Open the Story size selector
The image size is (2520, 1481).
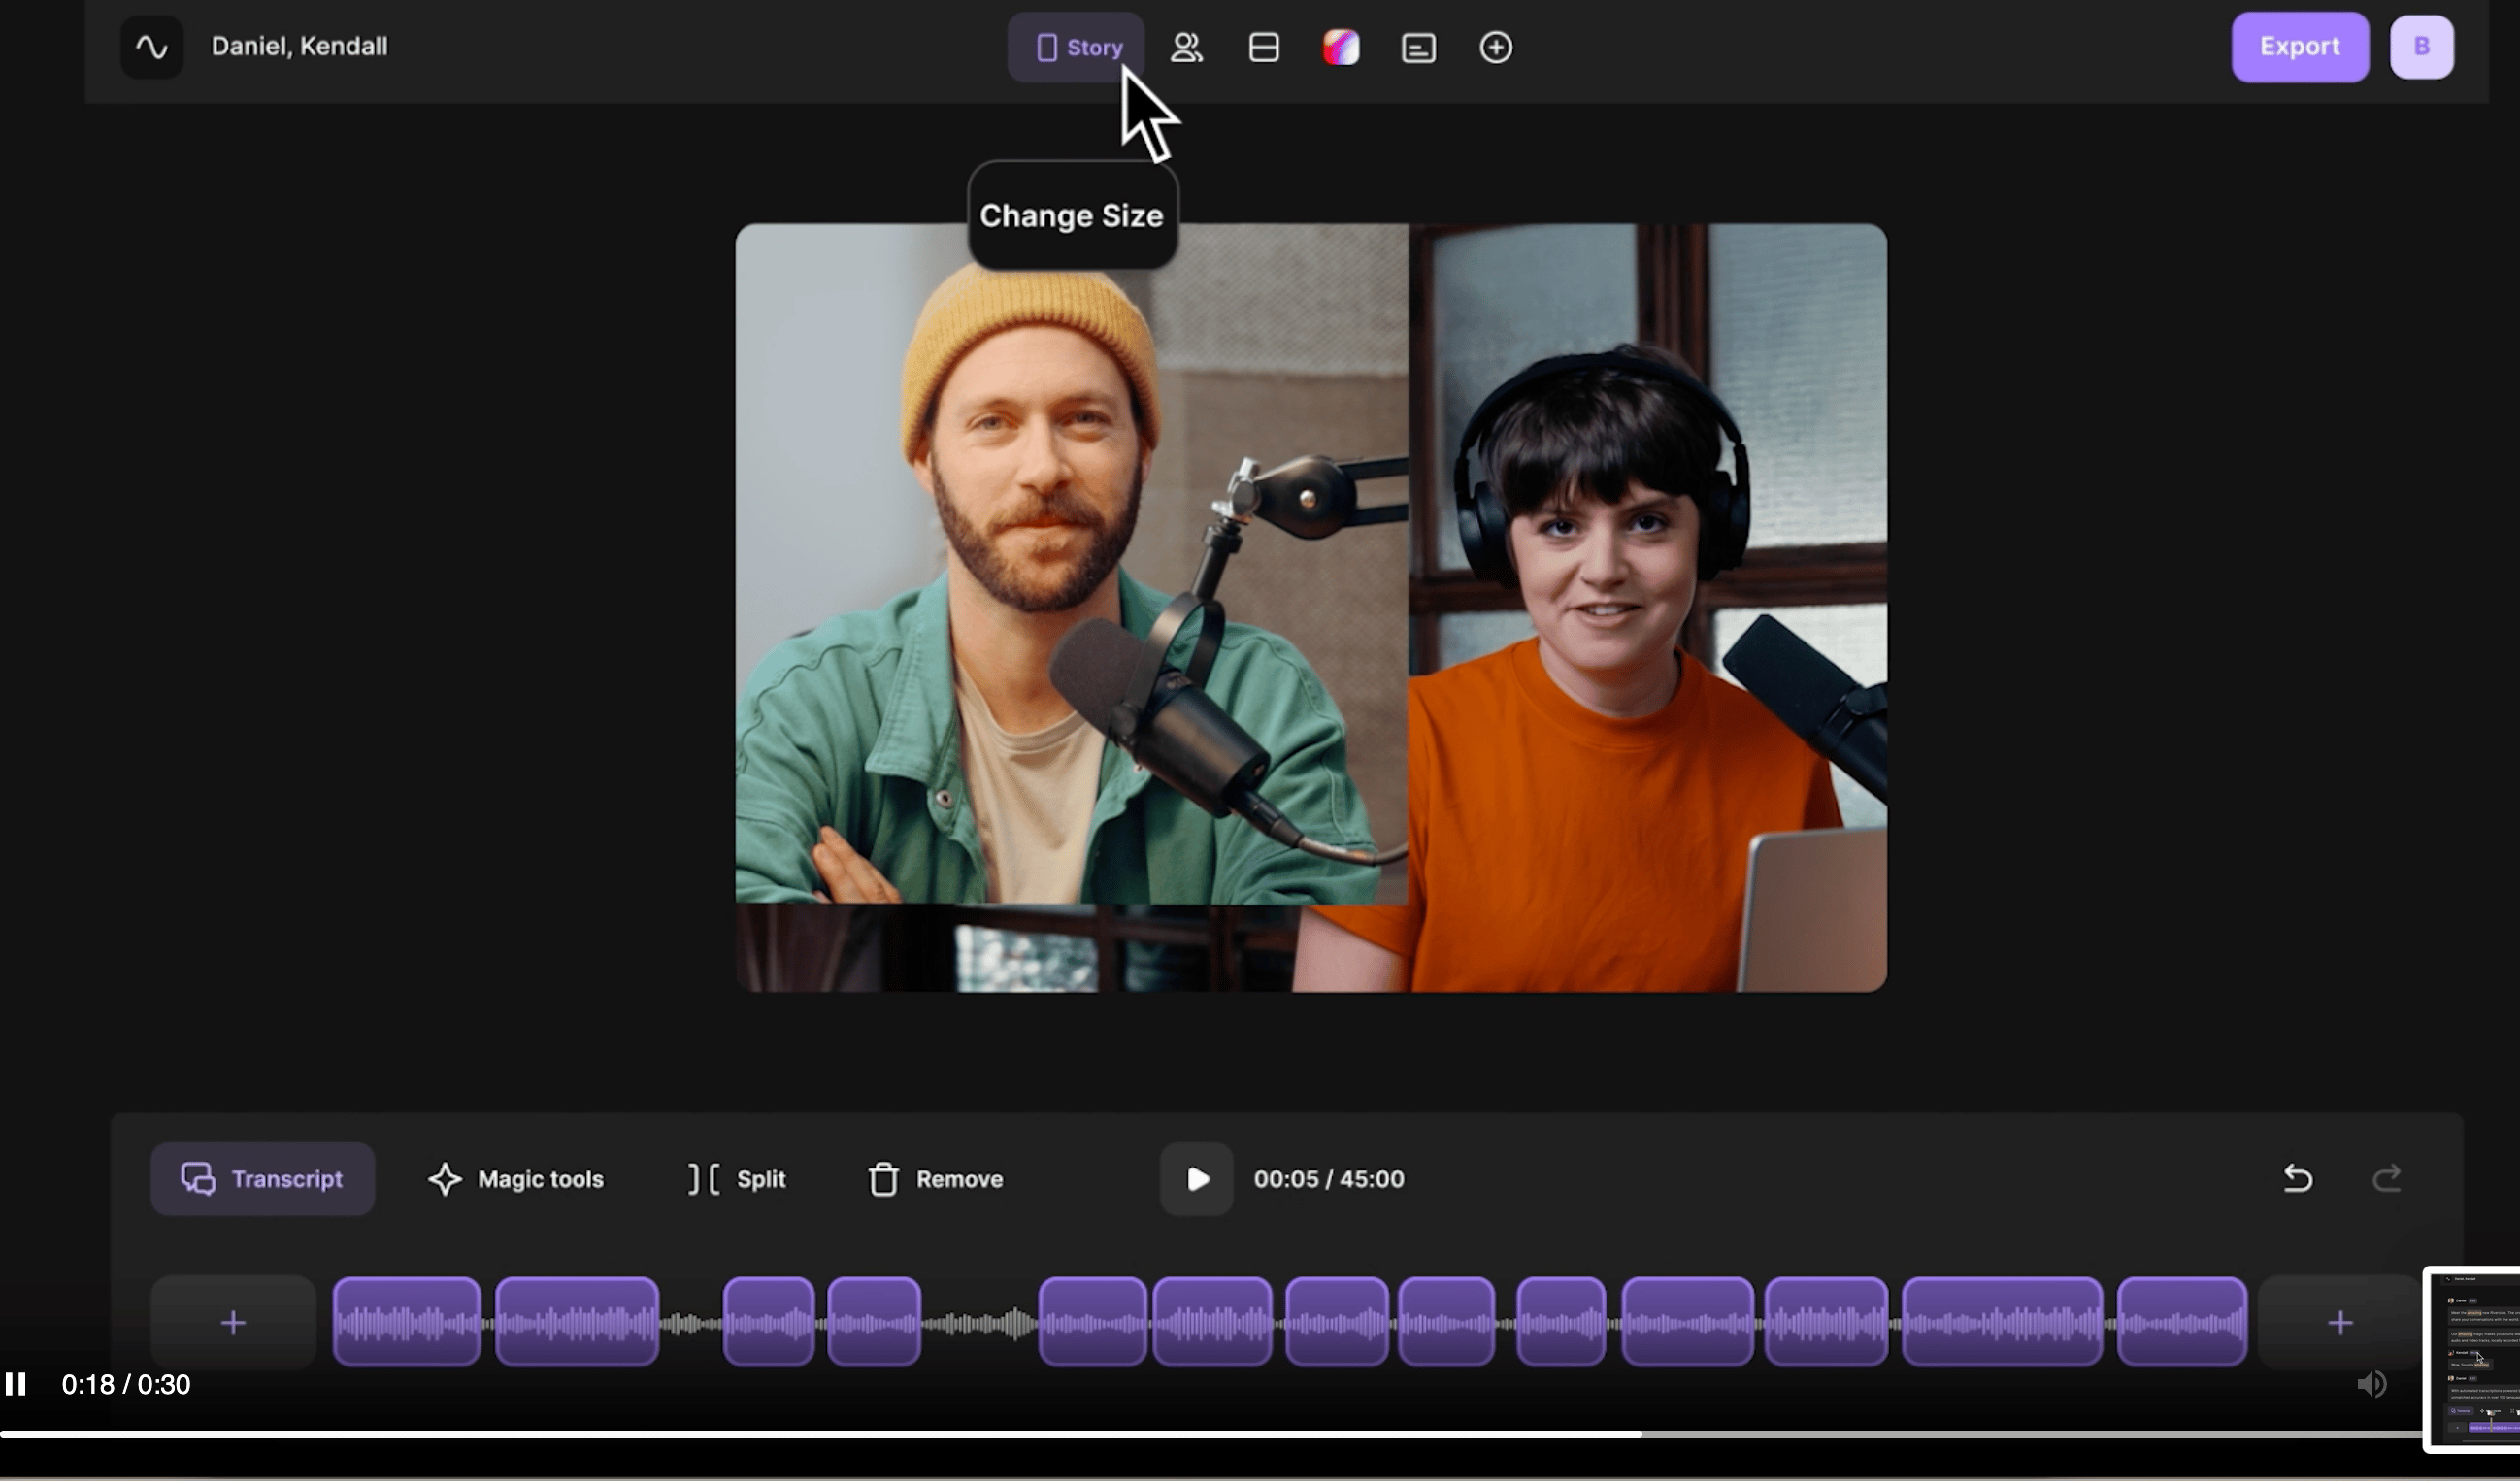tap(1076, 47)
